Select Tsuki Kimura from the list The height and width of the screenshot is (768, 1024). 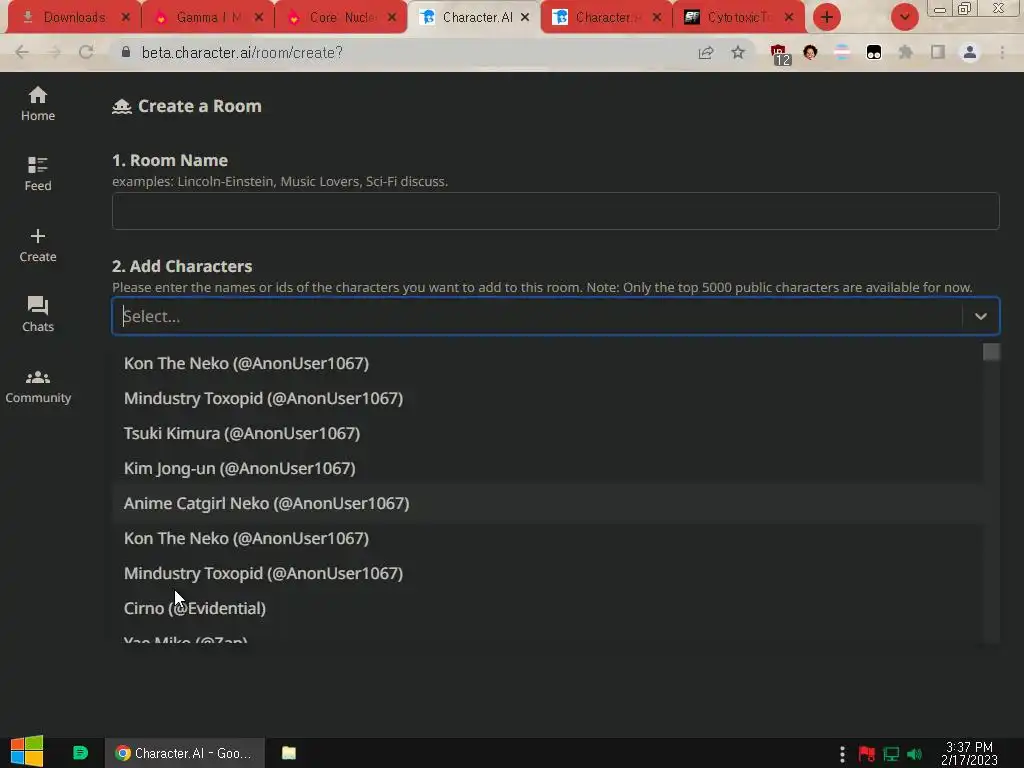point(547,433)
